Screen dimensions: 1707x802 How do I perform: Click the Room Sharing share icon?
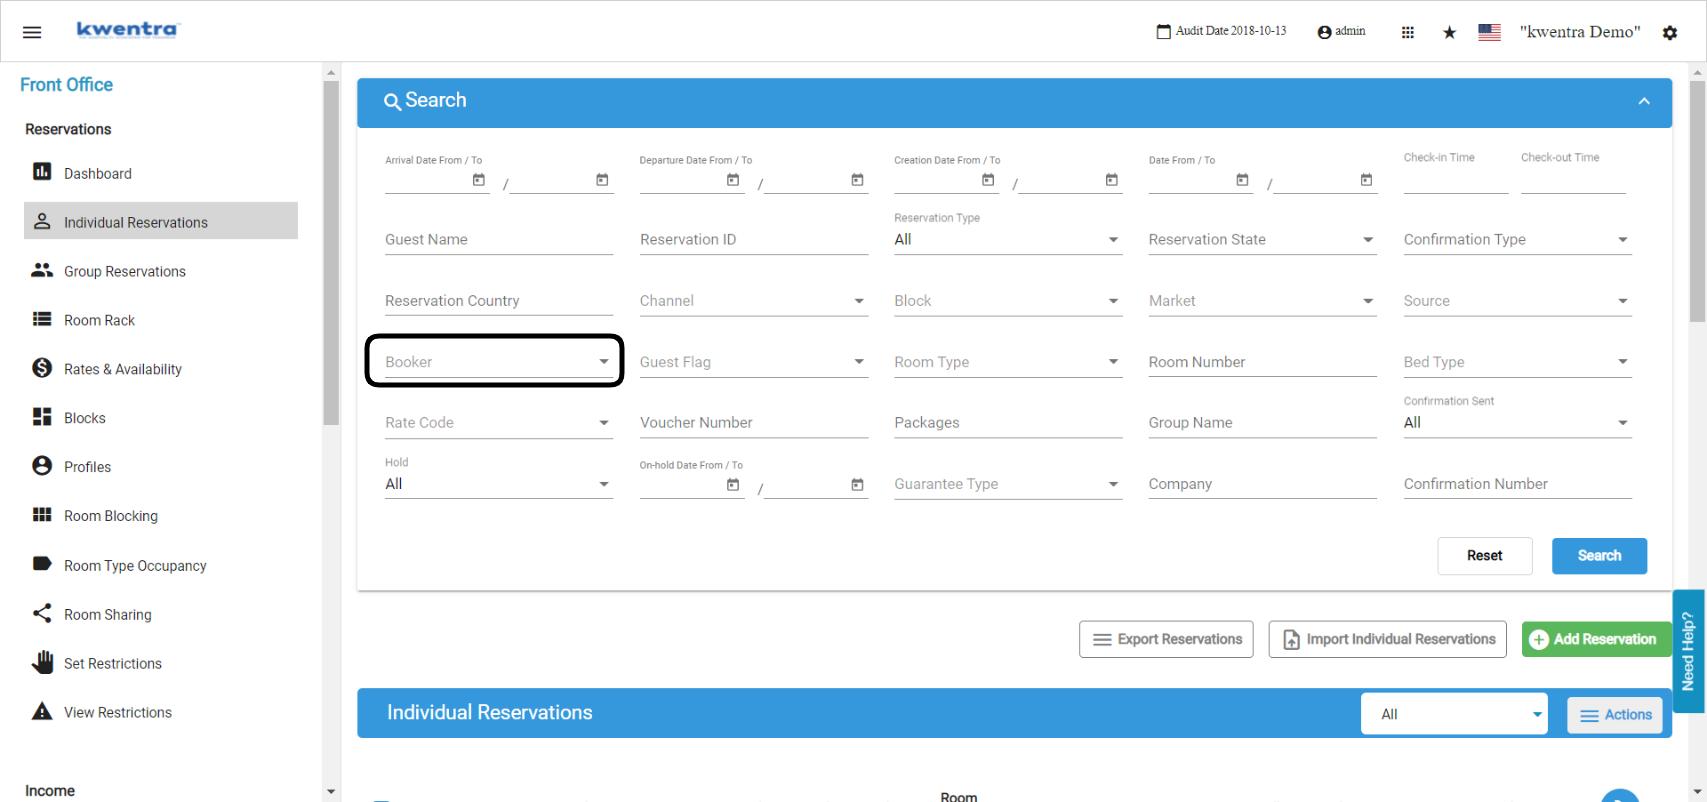[x=42, y=613]
